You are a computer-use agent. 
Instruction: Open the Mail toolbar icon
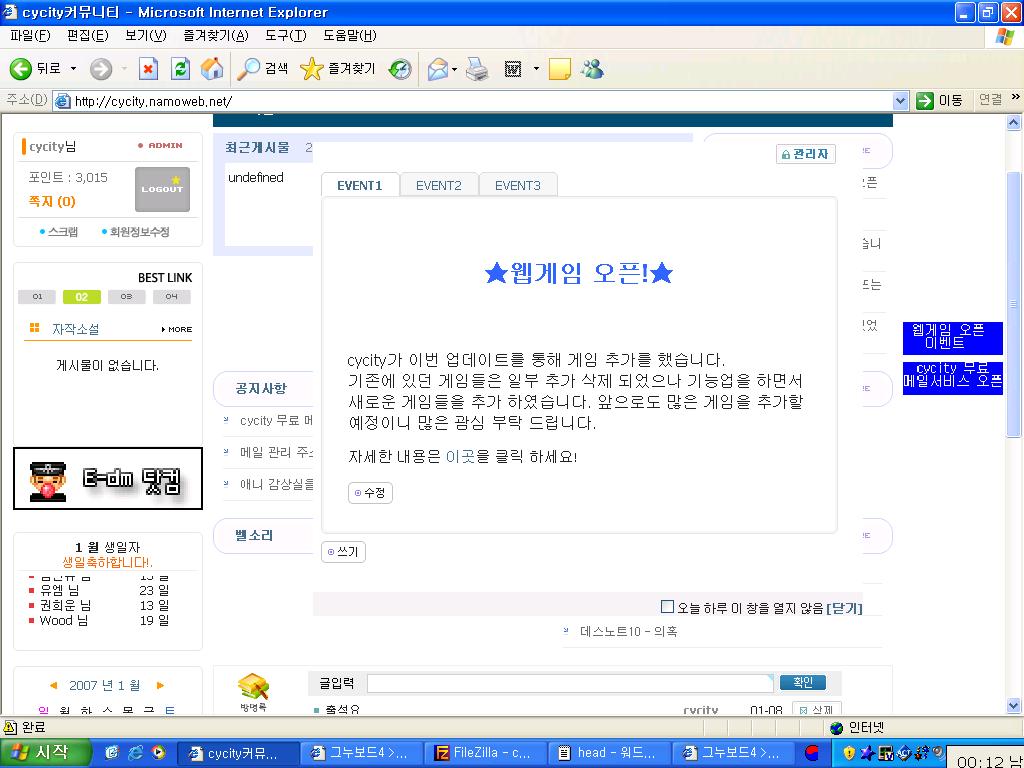[437, 69]
